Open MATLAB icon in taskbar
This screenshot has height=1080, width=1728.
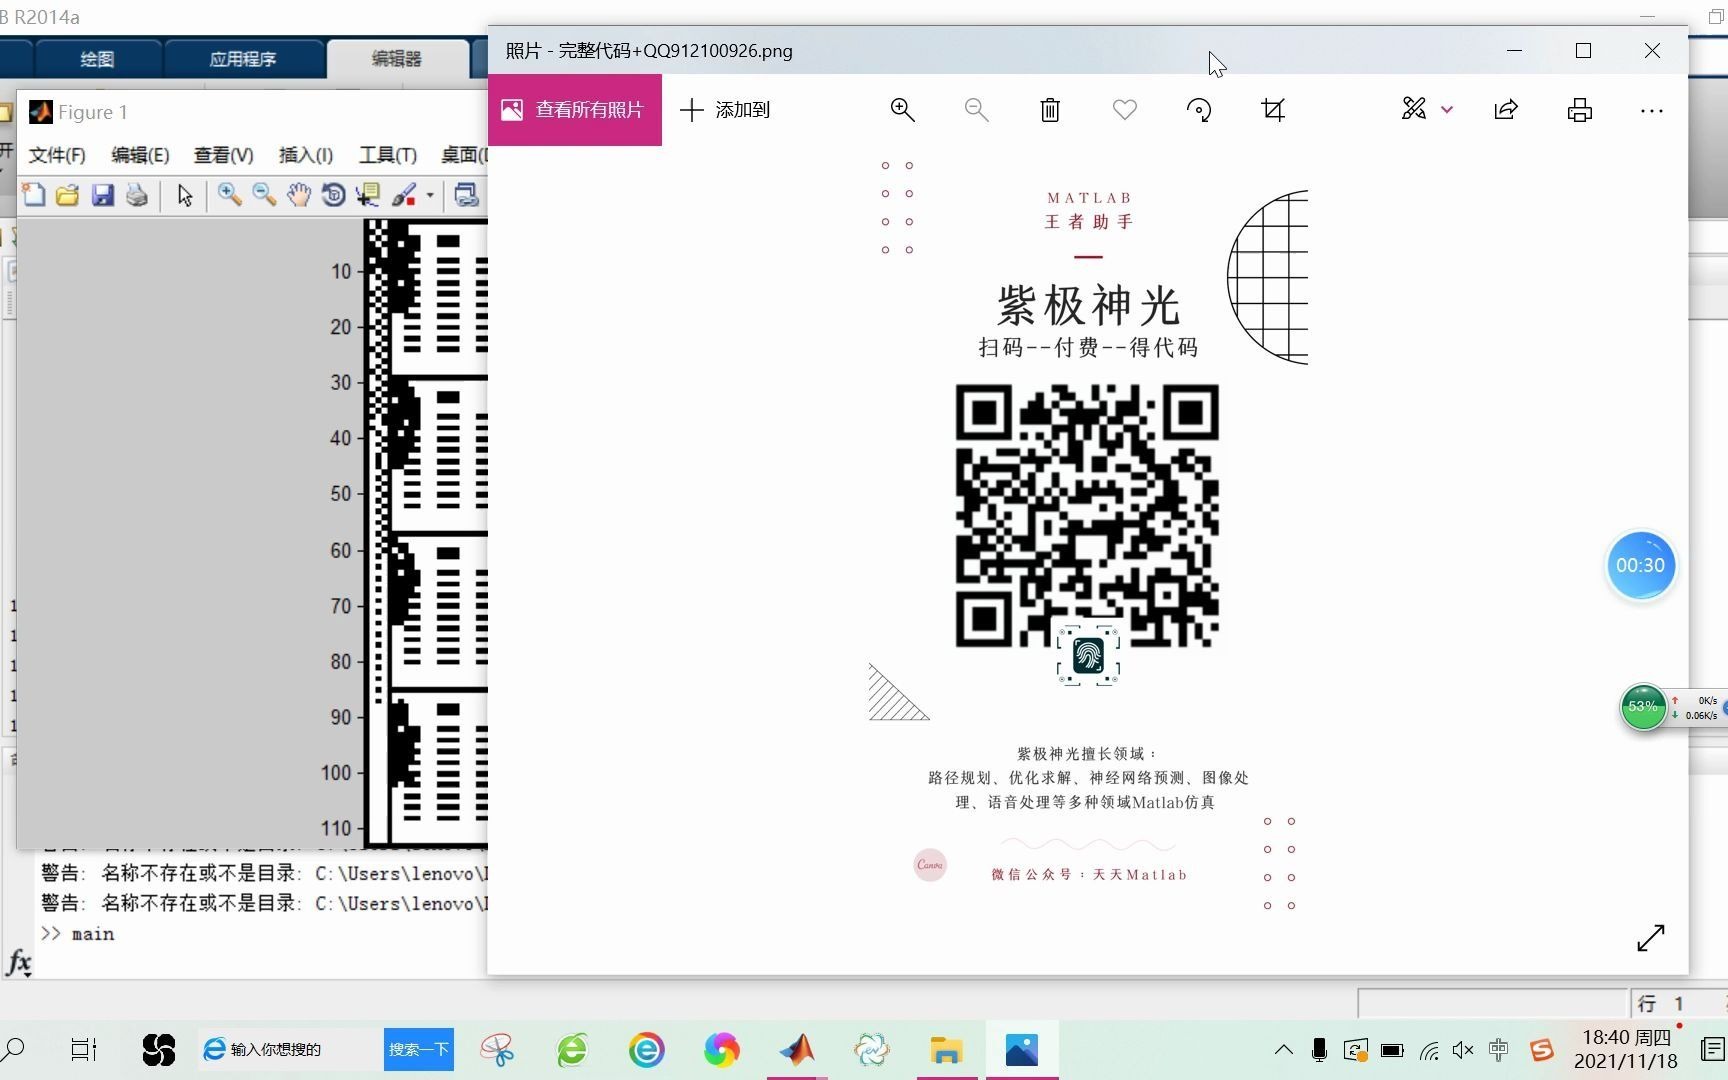[x=797, y=1049]
